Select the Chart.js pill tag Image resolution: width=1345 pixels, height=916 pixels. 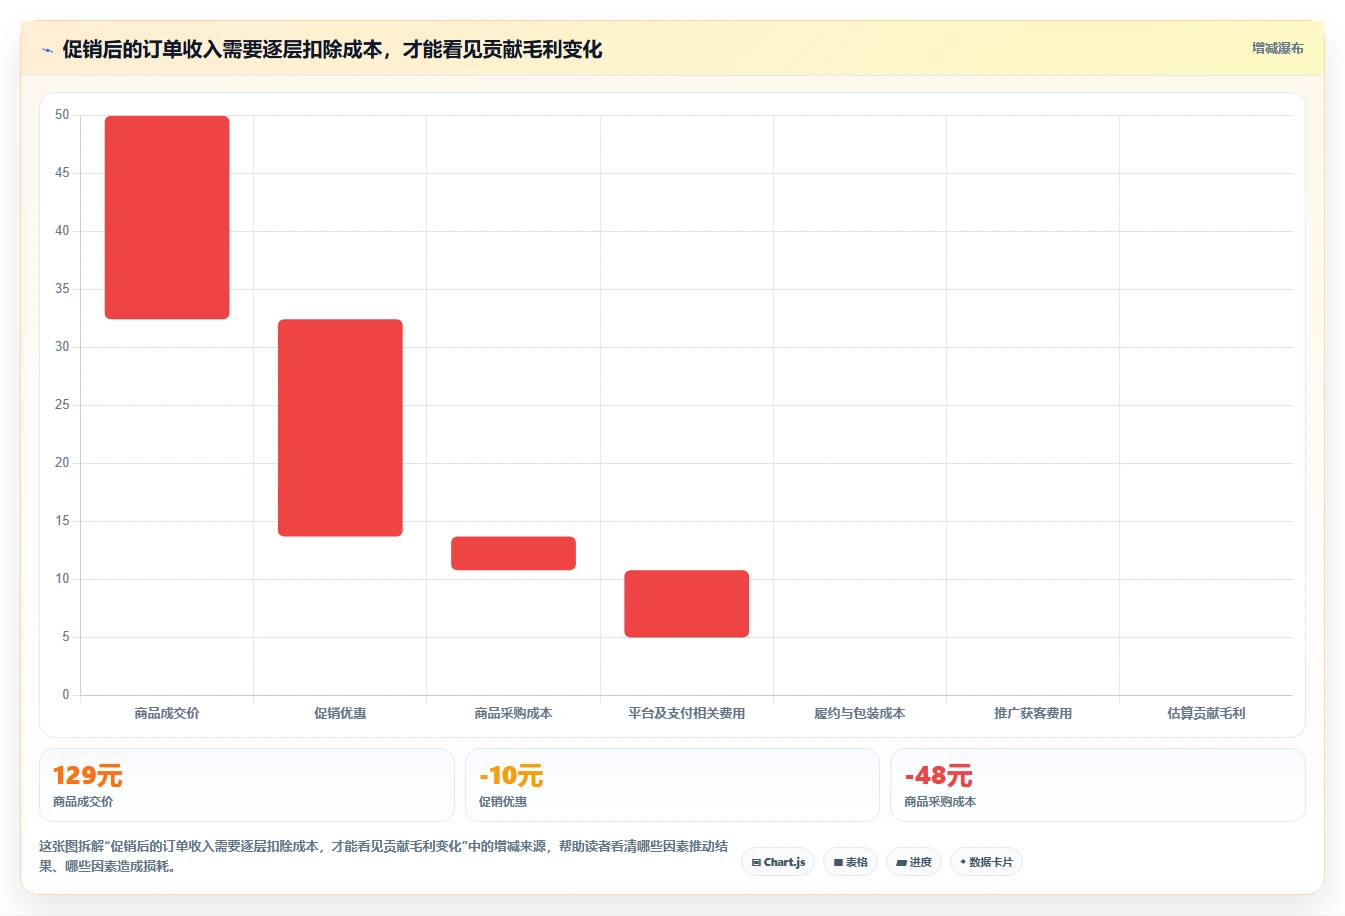tap(778, 862)
